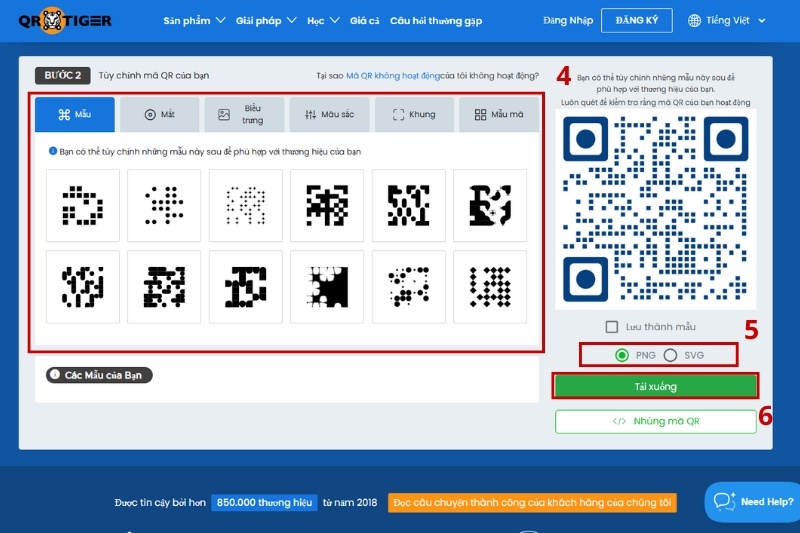
Task: Choose the fifth pattern in first row
Action: 409,206
